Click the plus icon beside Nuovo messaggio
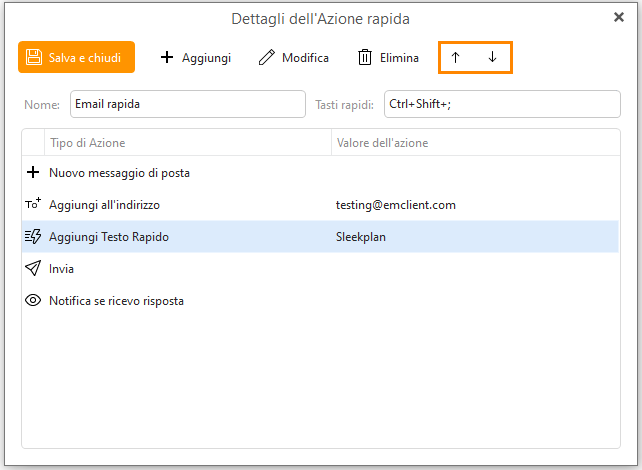This screenshot has height=470, width=642. 33,172
